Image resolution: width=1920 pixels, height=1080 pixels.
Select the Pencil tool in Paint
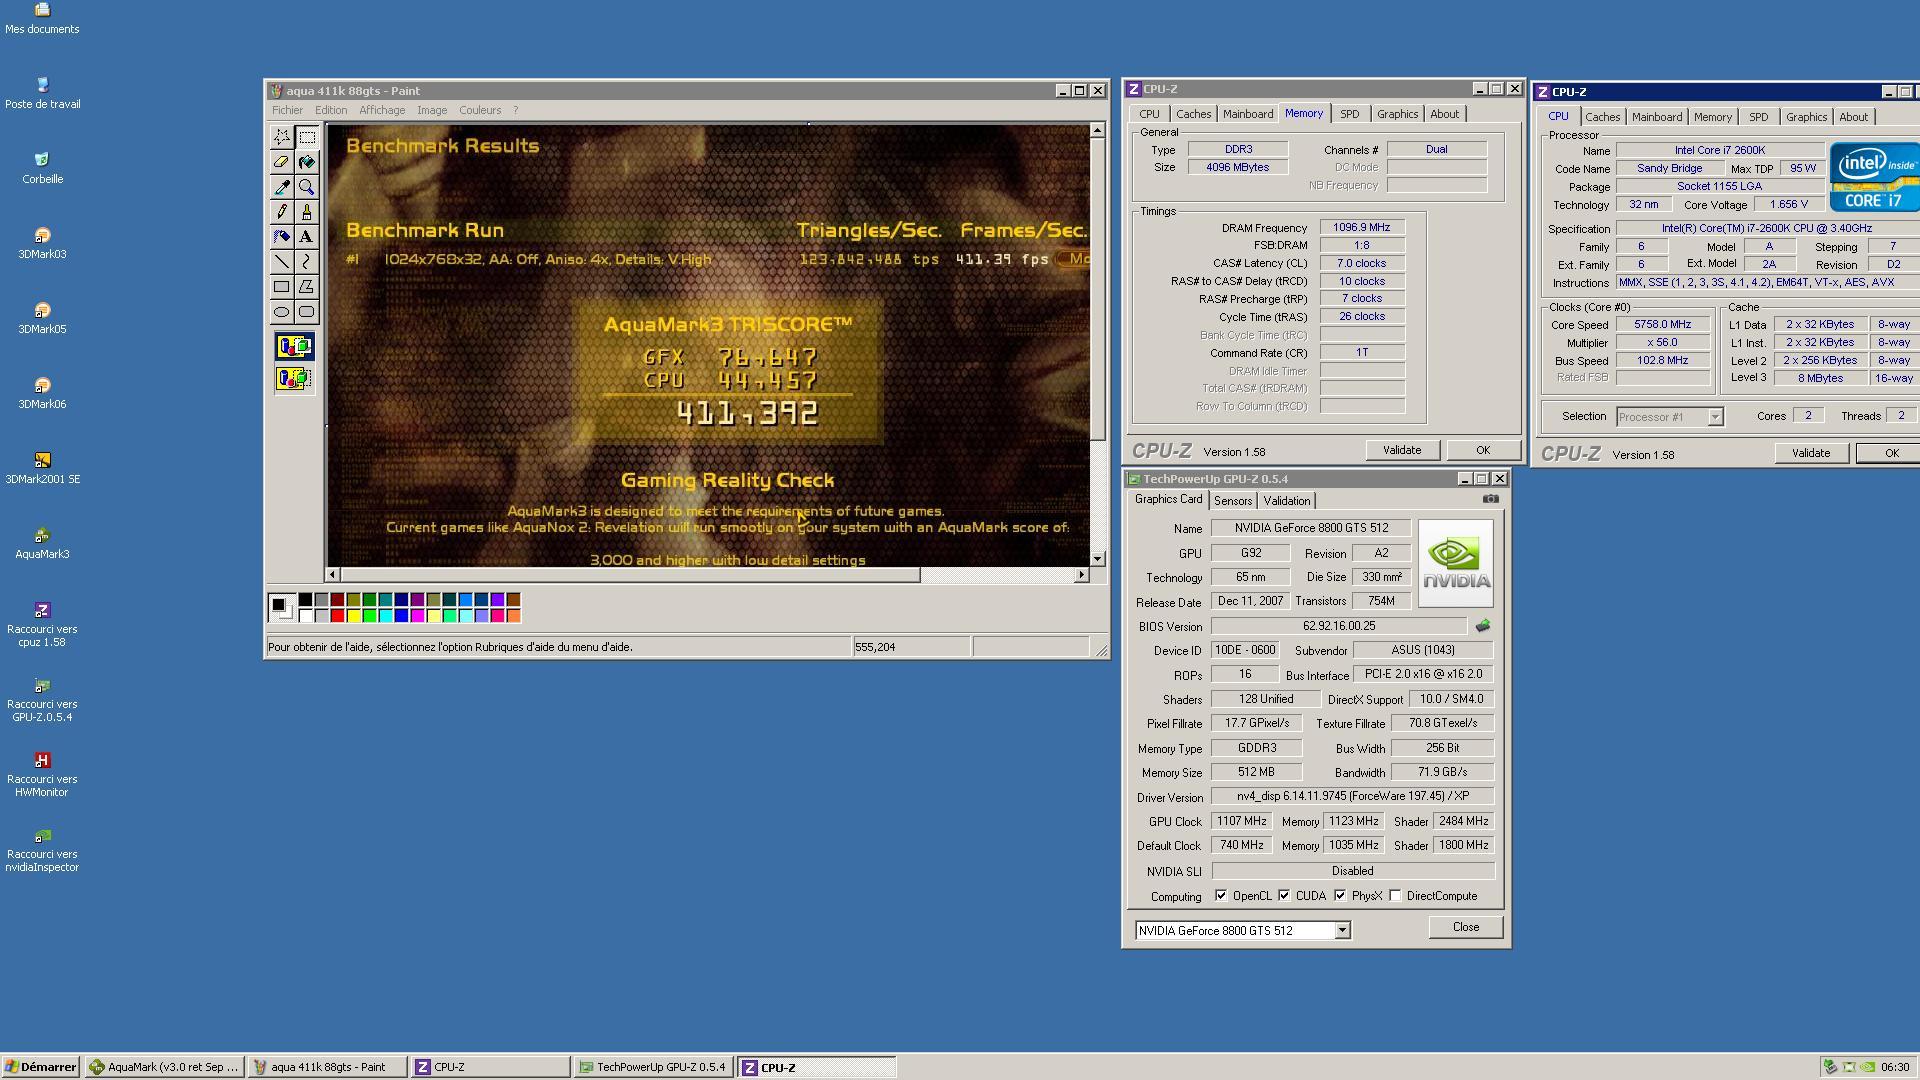click(282, 212)
